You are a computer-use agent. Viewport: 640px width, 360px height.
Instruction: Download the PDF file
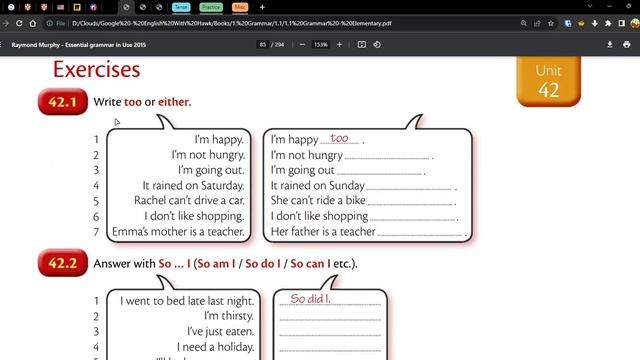tap(609, 44)
